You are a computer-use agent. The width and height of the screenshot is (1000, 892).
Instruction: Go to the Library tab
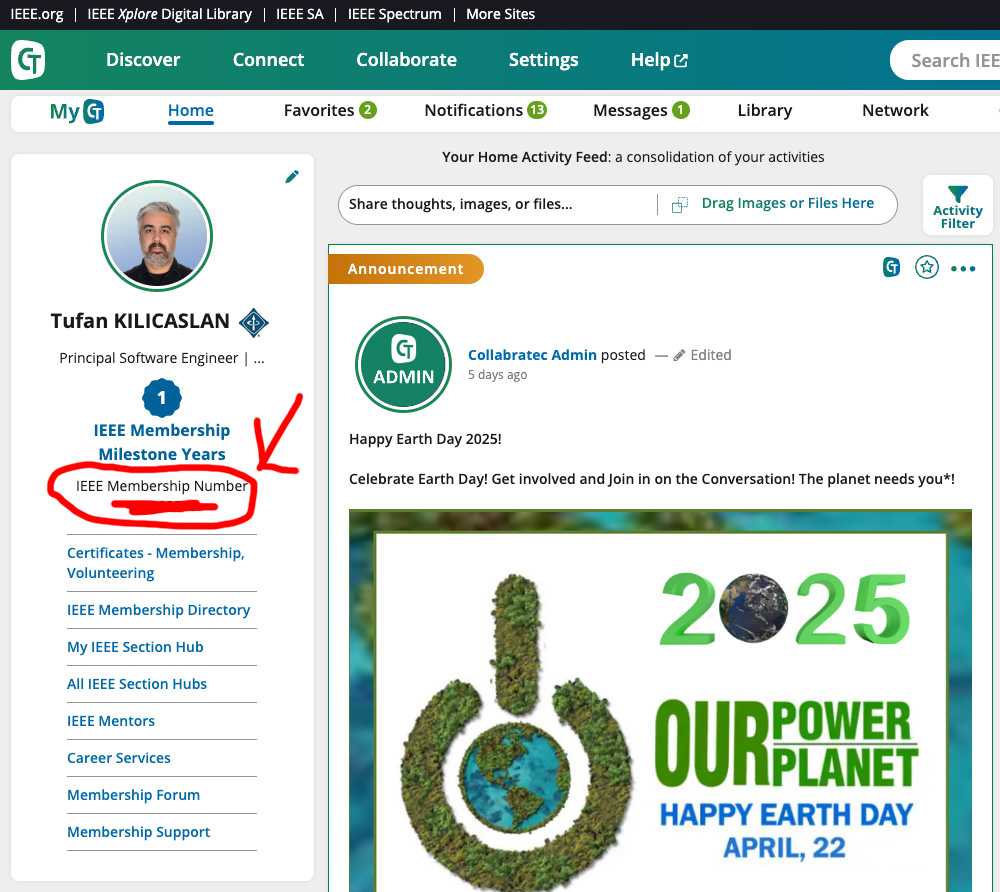pyautogui.click(x=765, y=110)
